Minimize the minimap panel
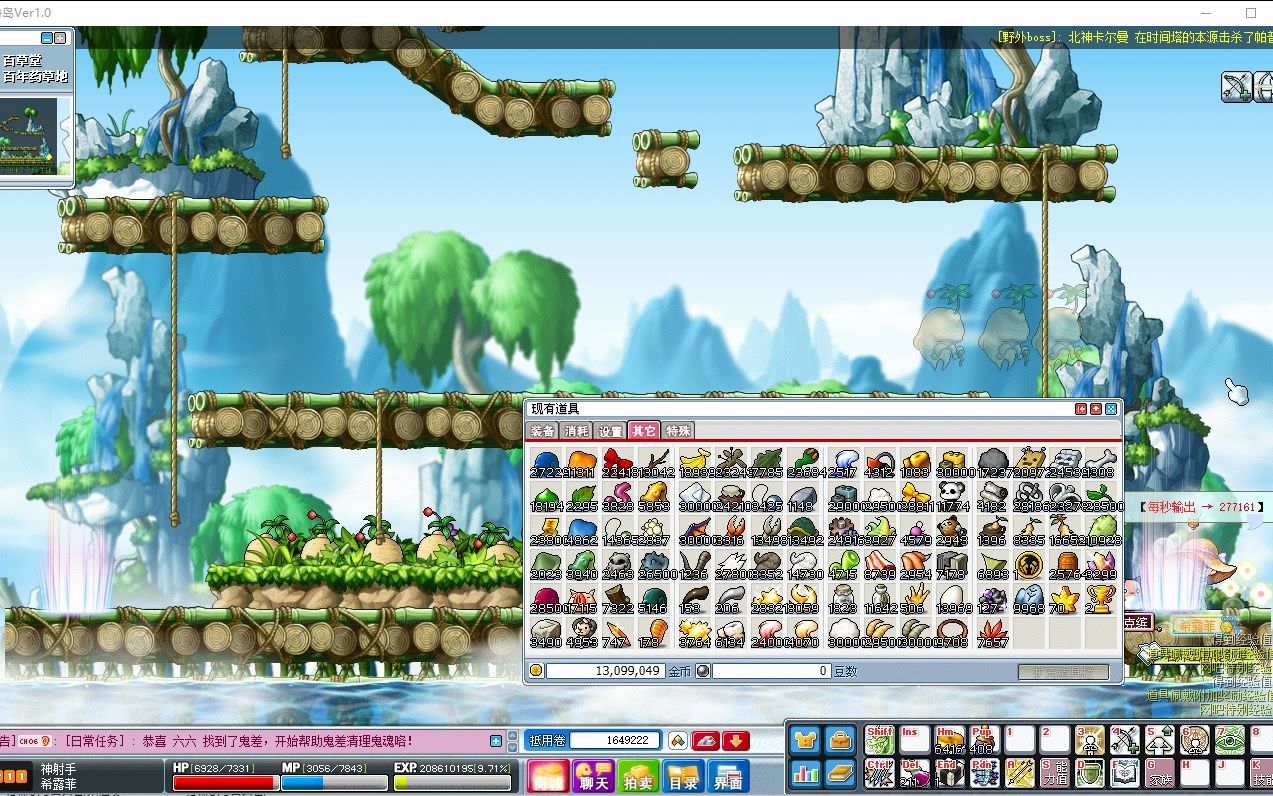The width and height of the screenshot is (1273, 796). pos(47,37)
